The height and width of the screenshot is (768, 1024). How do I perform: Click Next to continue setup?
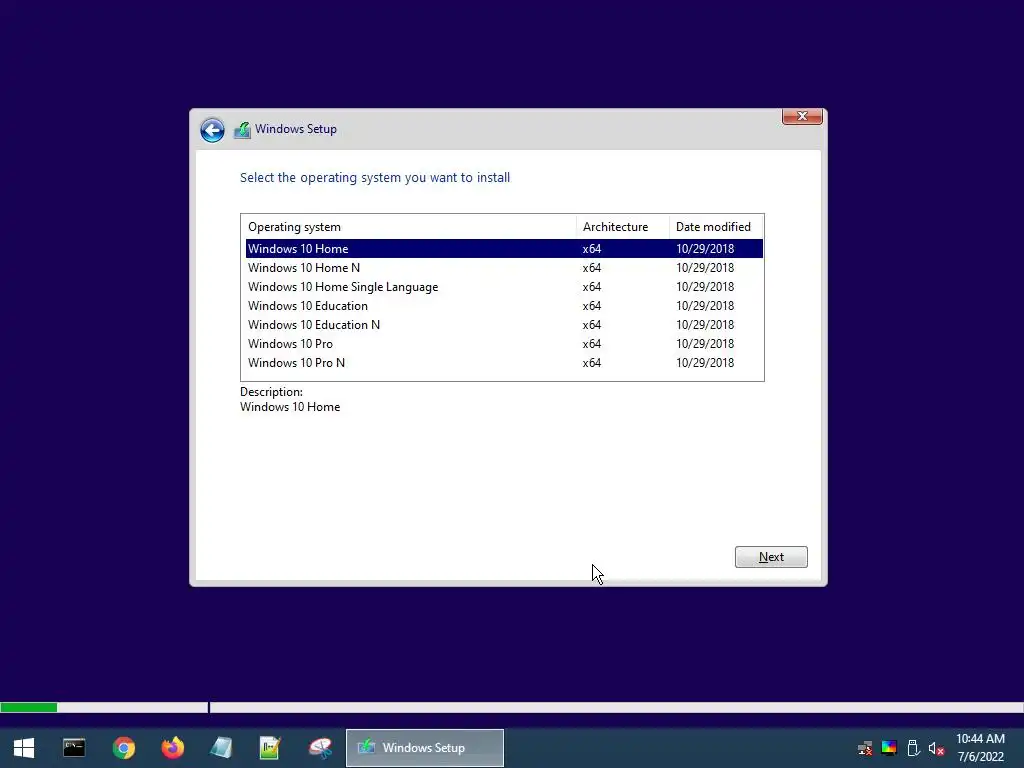pyautogui.click(x=771, y=557)
